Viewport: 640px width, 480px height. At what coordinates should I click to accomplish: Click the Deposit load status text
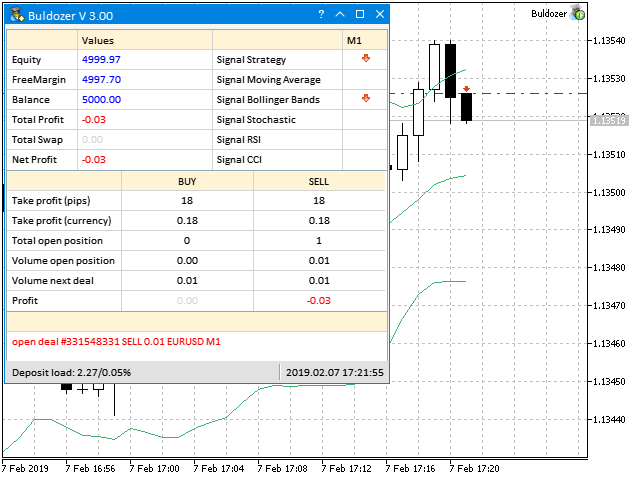71,372
